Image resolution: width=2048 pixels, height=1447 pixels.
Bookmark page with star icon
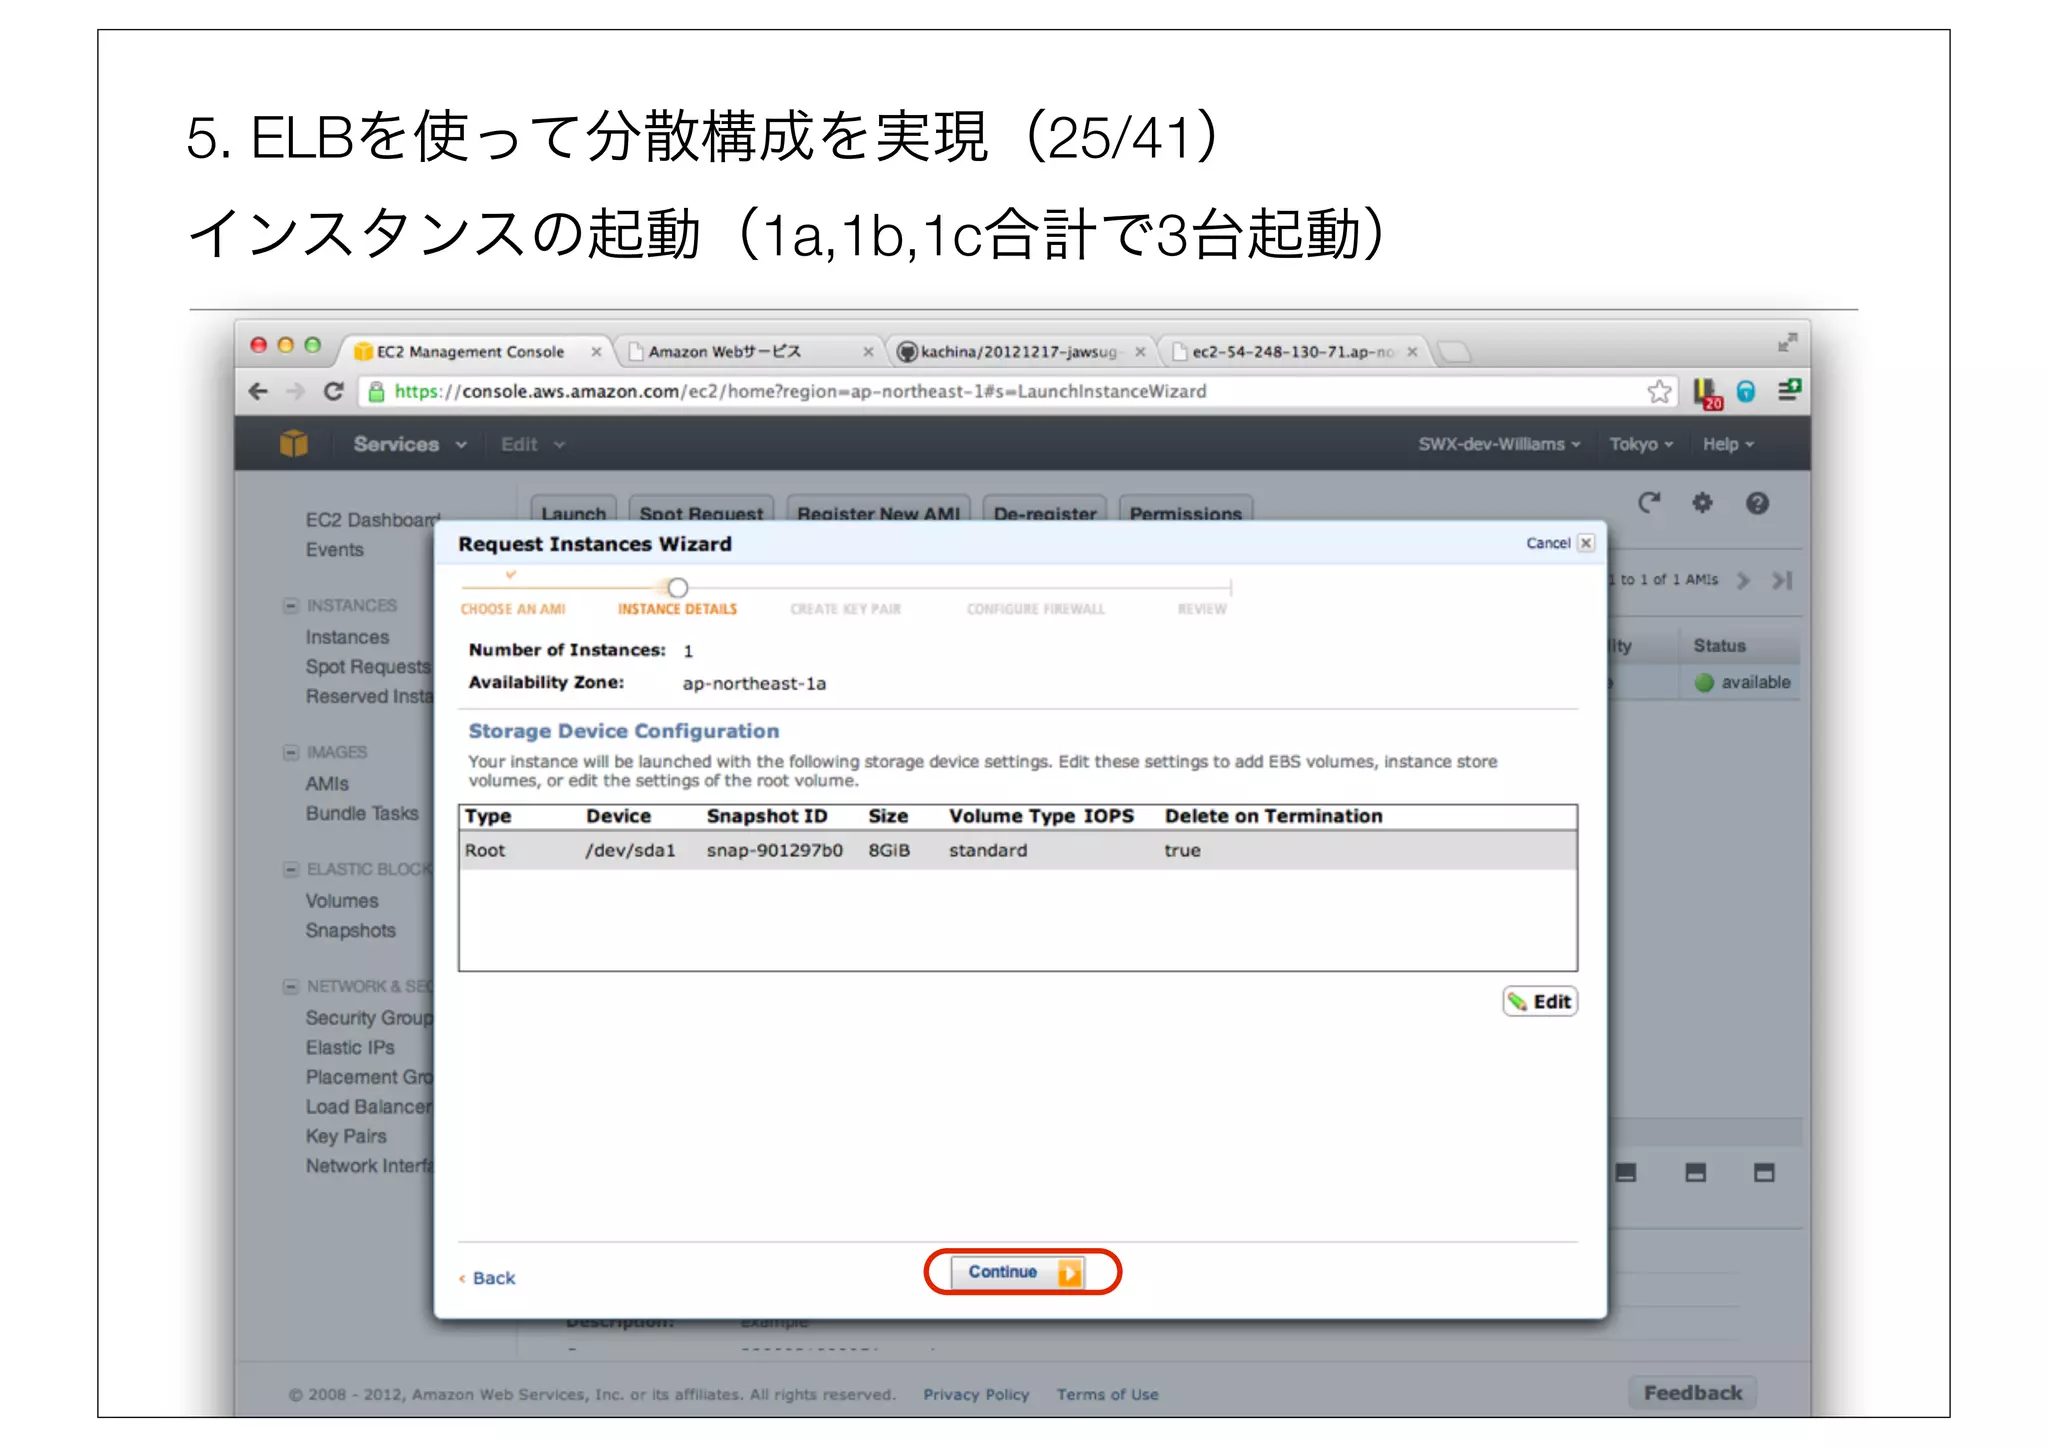pos(1659,392)
